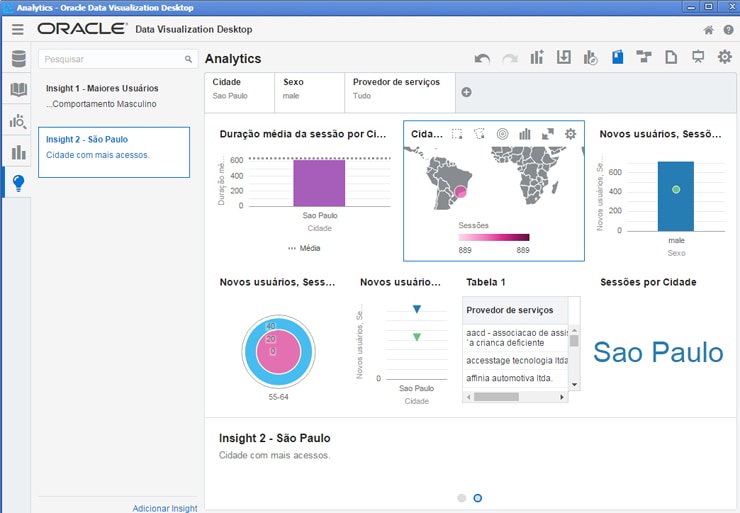Click the Sessões por Cidade title
This screenshot has height=513, width=740.
pyautogui.click(x=648, y=282)
